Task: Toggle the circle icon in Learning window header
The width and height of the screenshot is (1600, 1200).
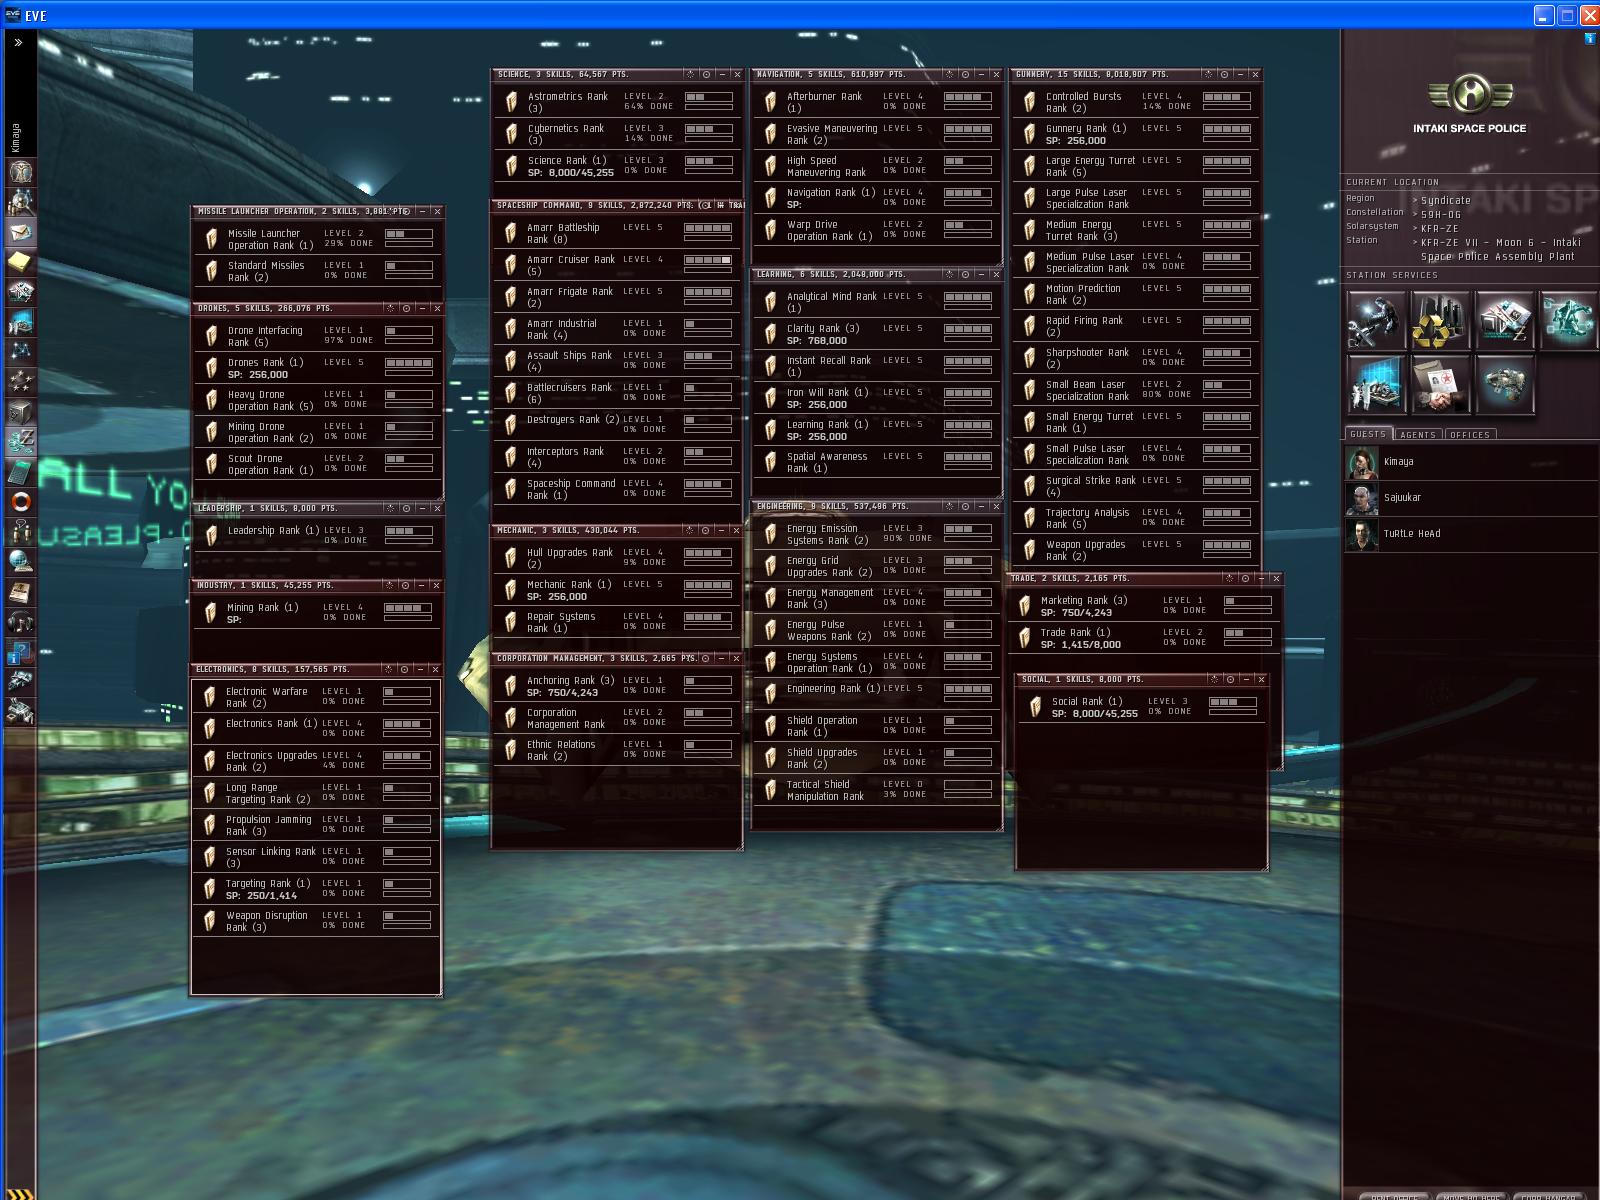Action: [x=965, y=275]
